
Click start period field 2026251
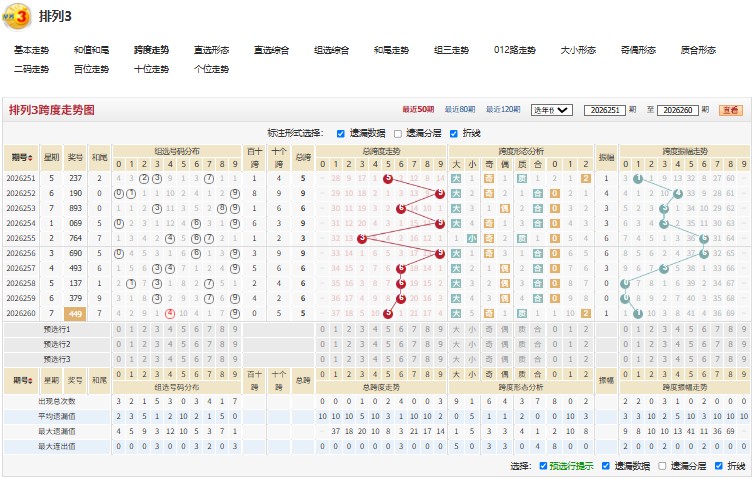click(605, 110)
